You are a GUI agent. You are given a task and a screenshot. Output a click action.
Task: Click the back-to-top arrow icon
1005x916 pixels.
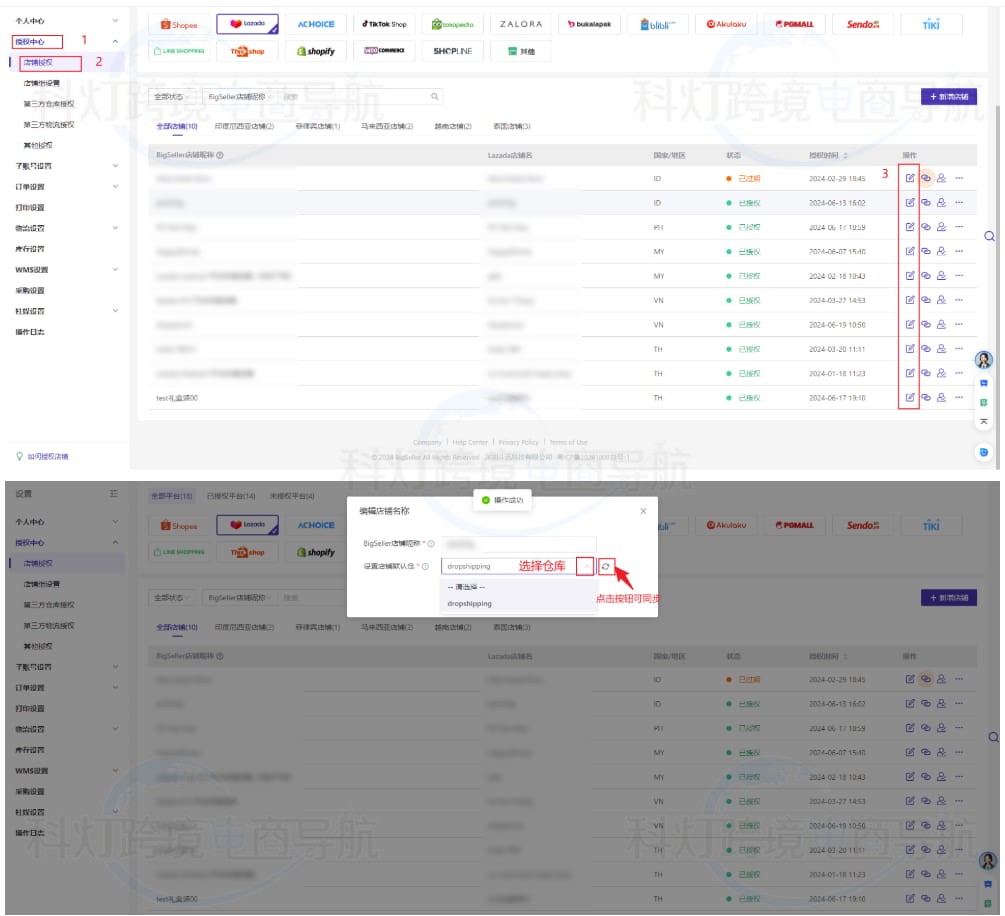[983, 421]
